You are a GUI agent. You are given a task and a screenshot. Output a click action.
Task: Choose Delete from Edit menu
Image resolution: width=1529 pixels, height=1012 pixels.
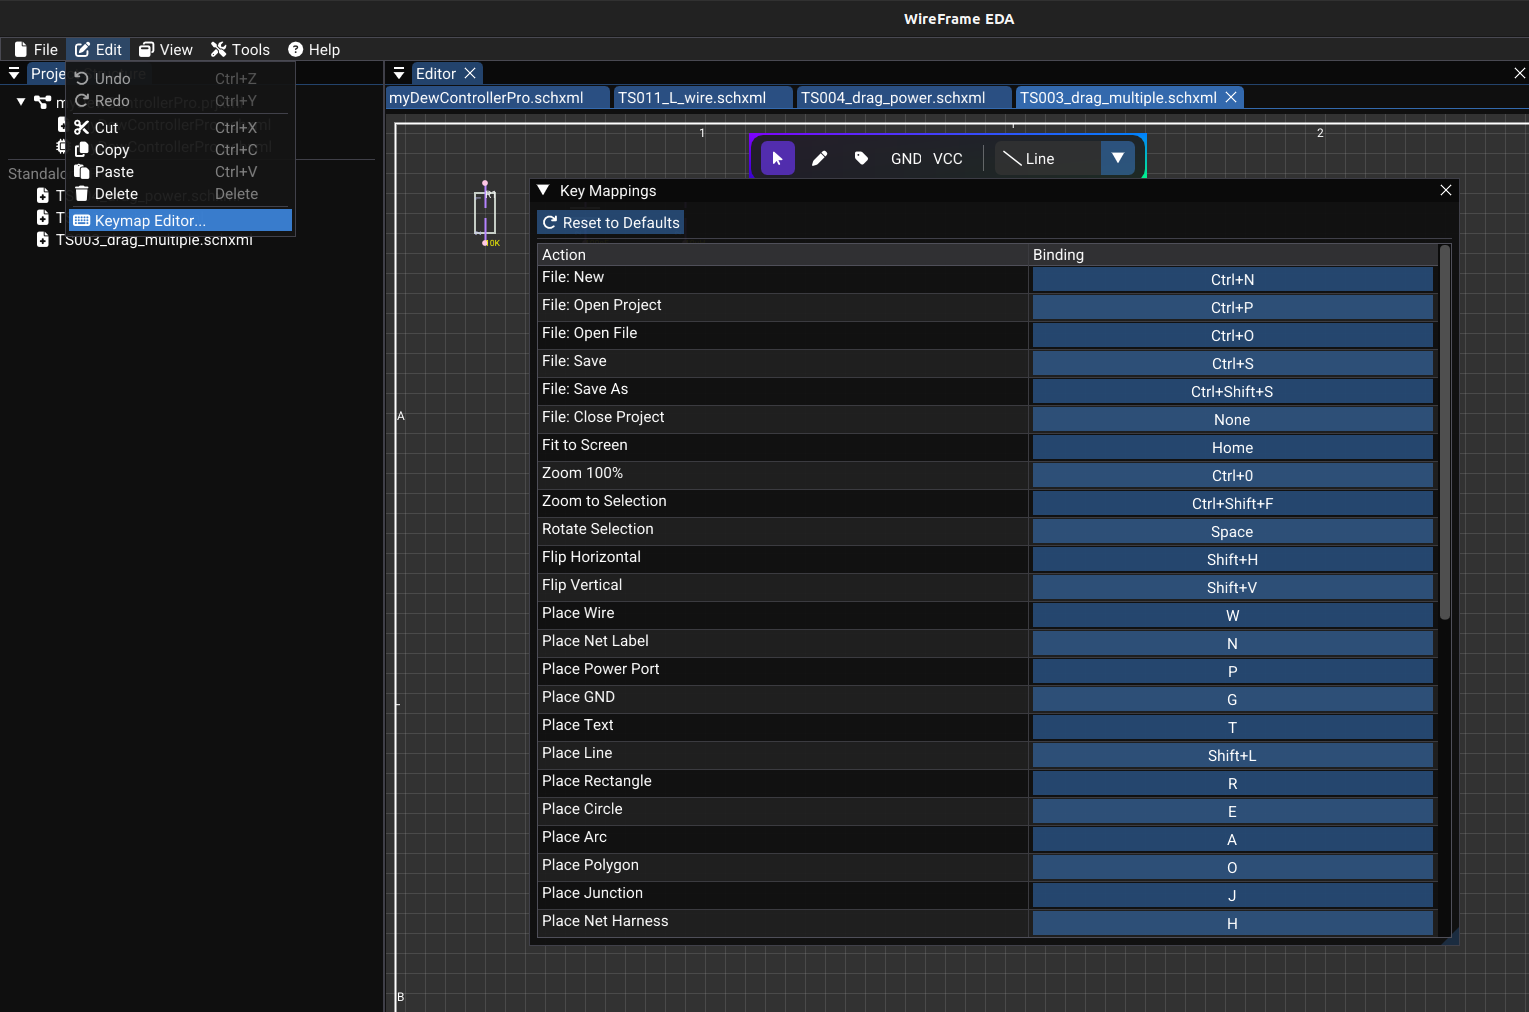click(180, 193)
